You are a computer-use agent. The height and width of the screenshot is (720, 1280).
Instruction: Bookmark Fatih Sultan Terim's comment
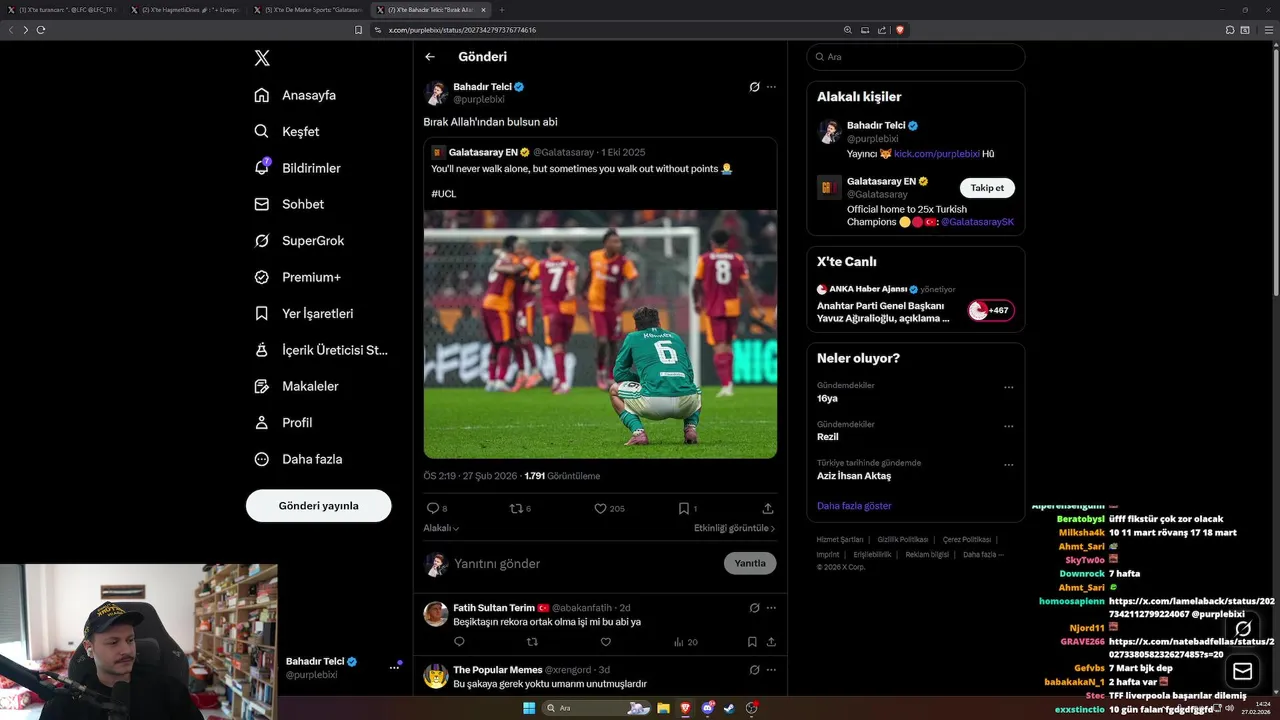[x=752, y=642]
